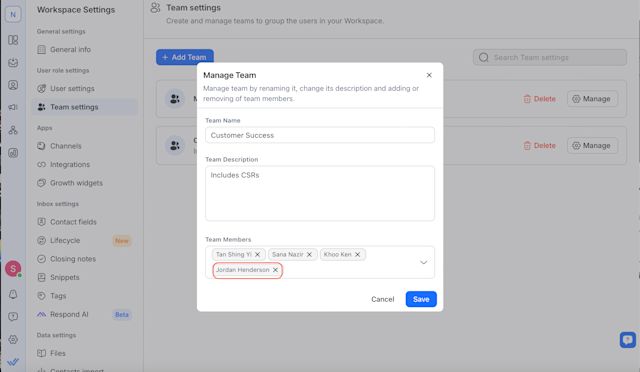Save the team changes

tap(421, 299)
